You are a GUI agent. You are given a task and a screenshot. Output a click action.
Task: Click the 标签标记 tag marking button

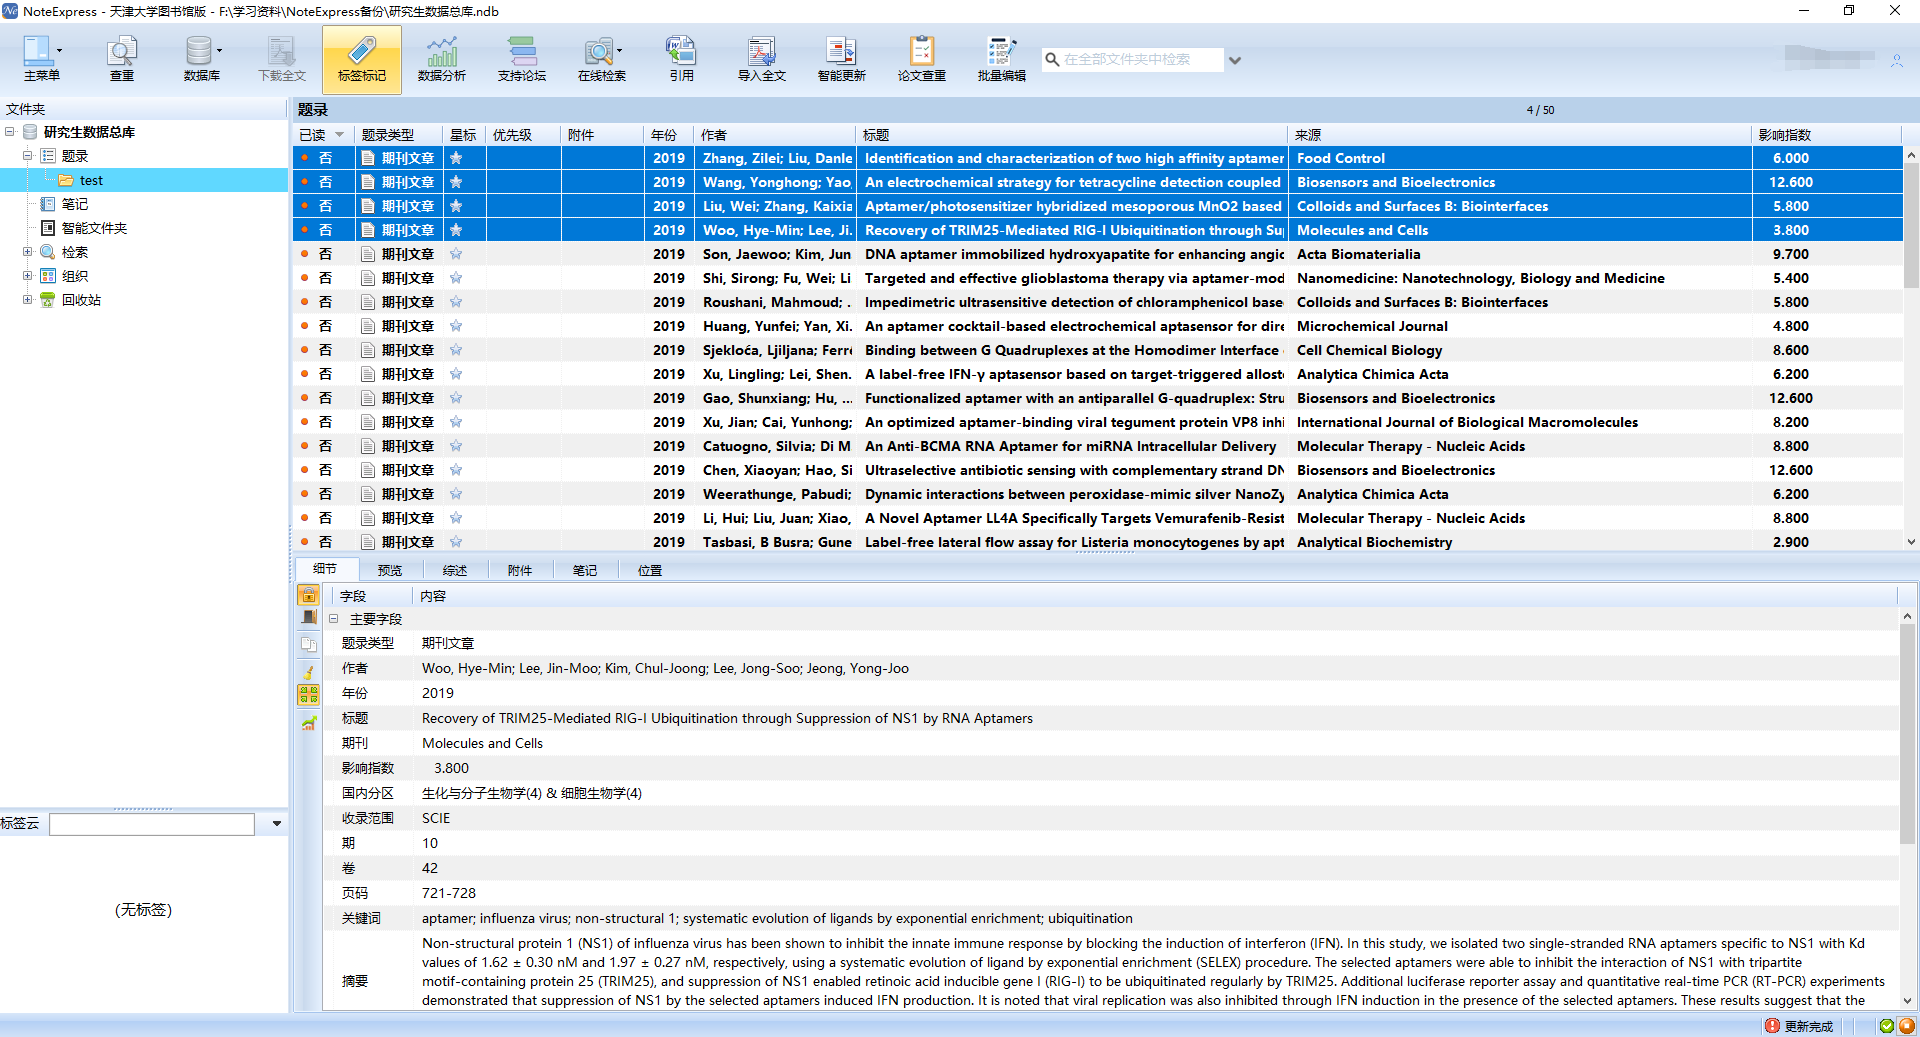tap(362, 59)
